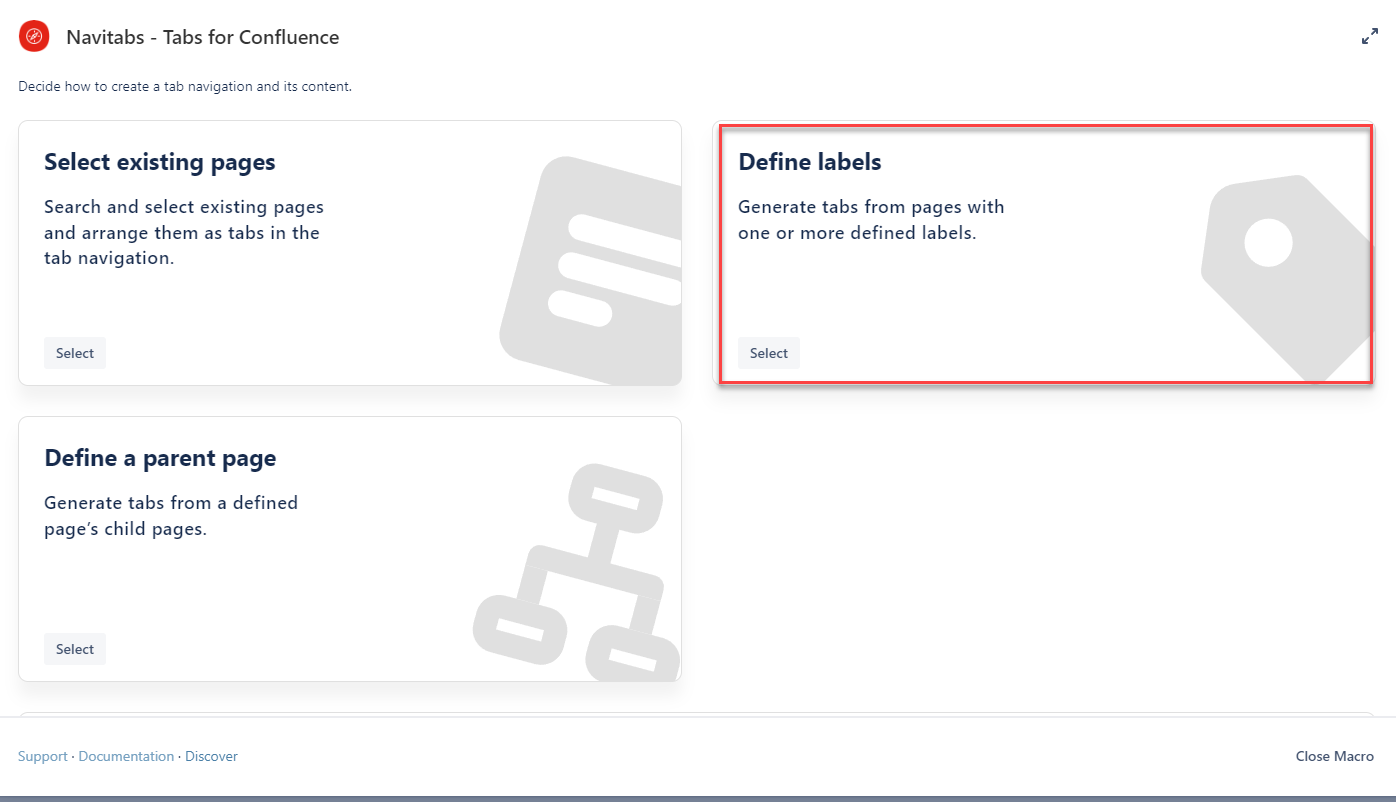Click the 'Select existing pages' heading
This screenshot has height=802, width=1396.
click(x=160, y=162)
